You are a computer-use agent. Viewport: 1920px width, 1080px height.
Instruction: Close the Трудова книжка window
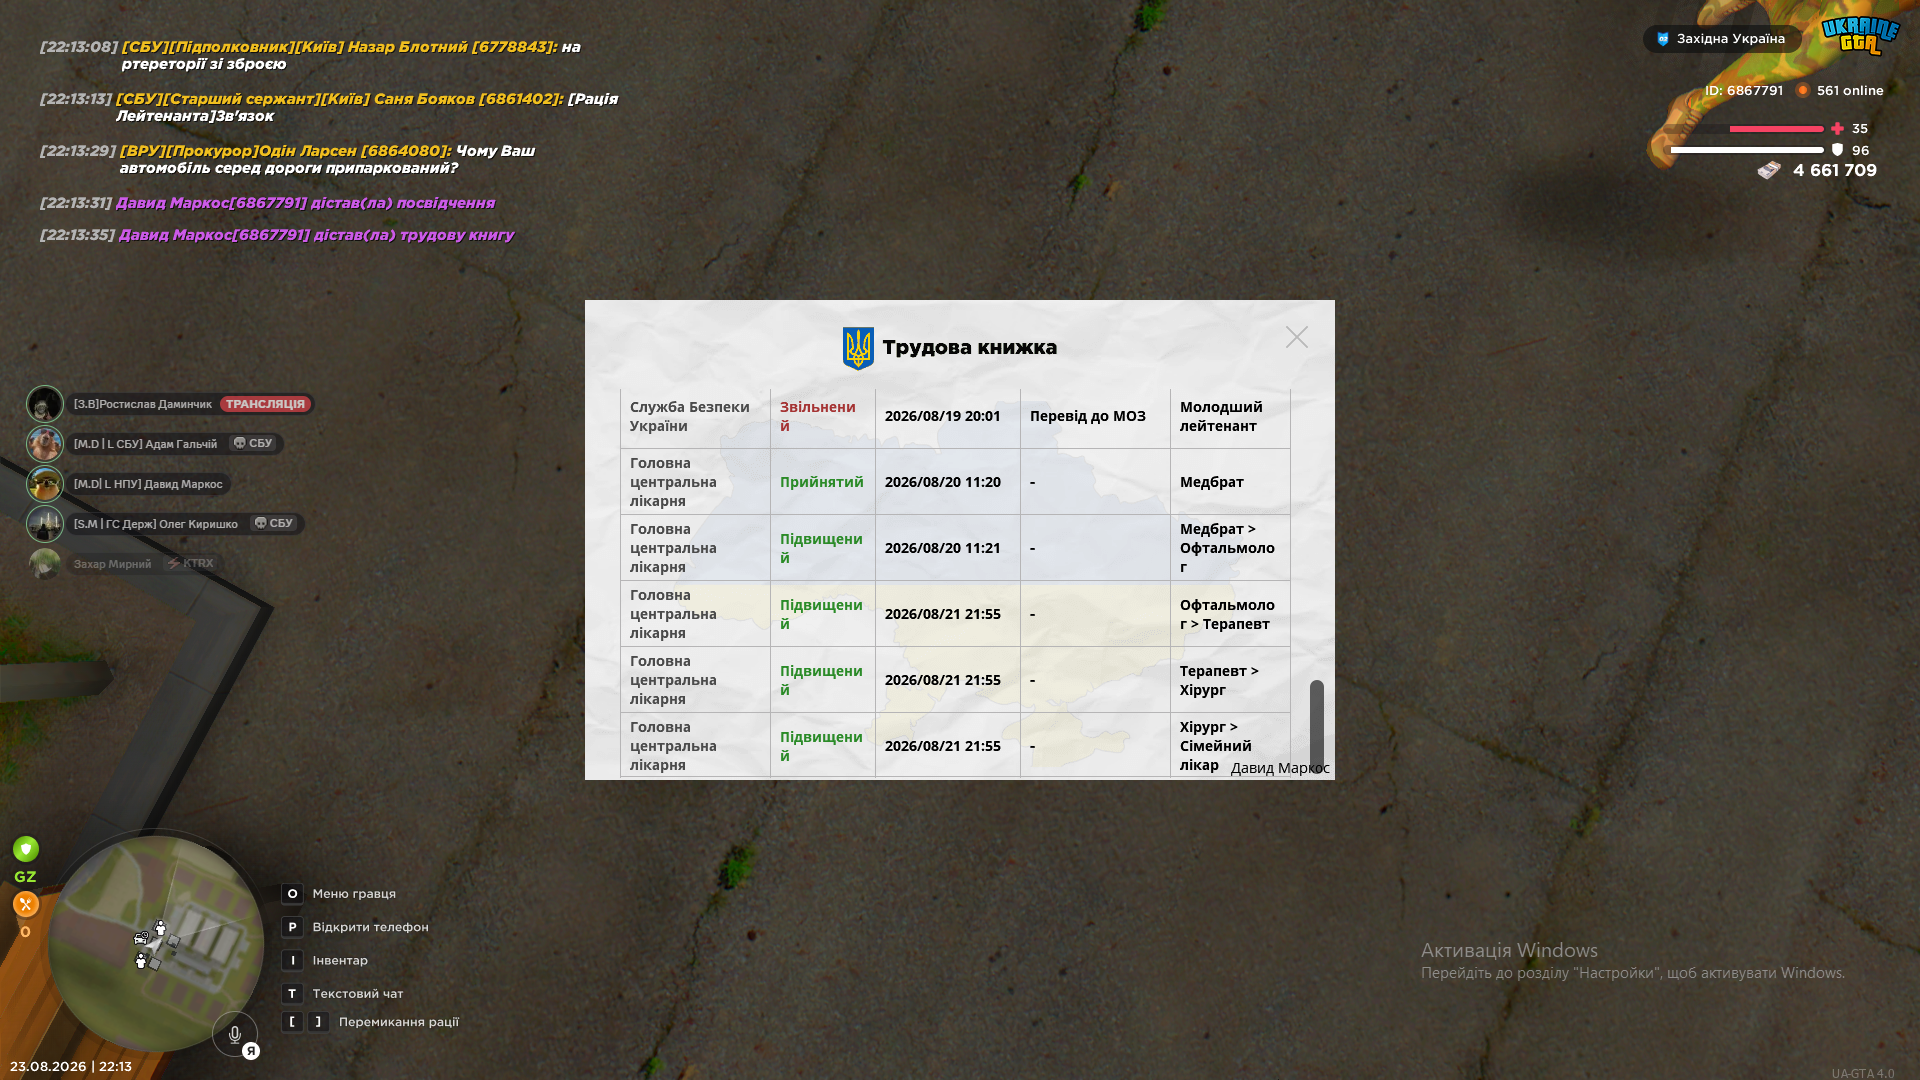click(x=1297, y=337)
